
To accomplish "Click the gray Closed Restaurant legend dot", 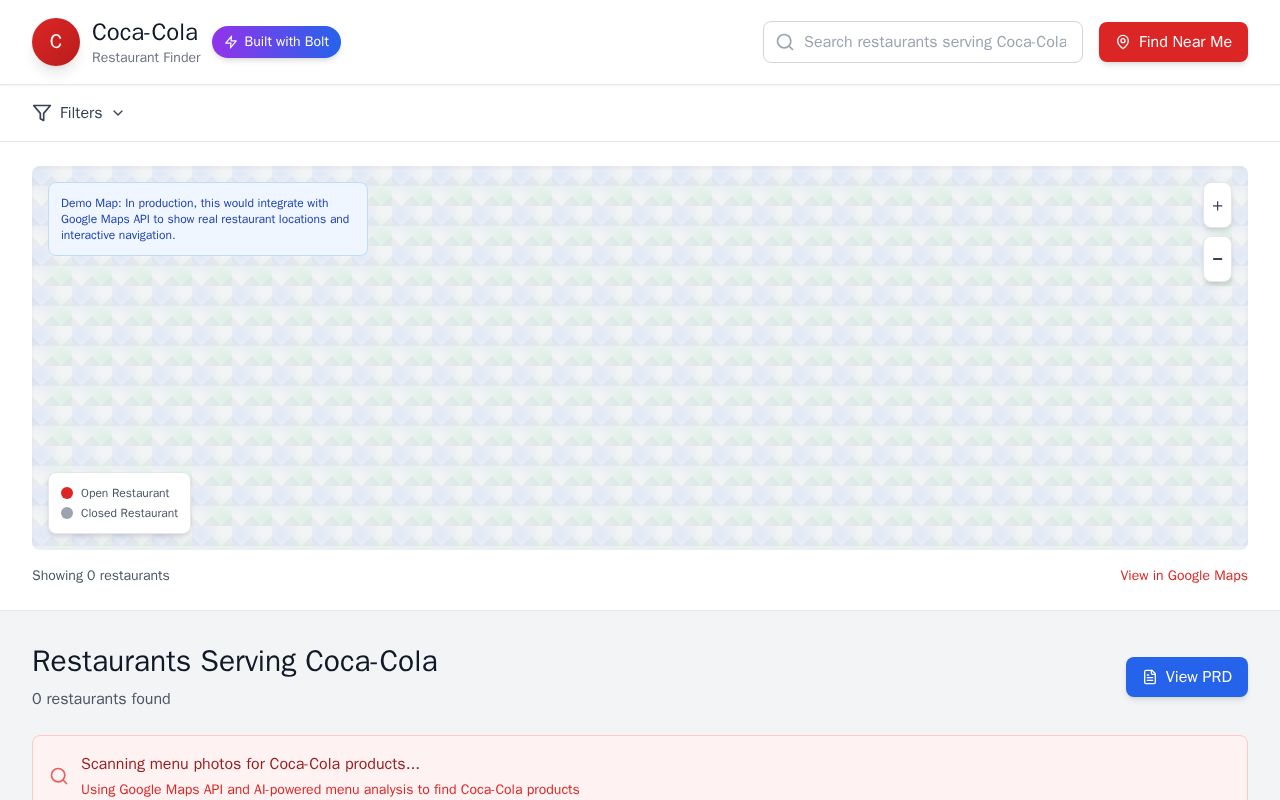I will [67, 513].
